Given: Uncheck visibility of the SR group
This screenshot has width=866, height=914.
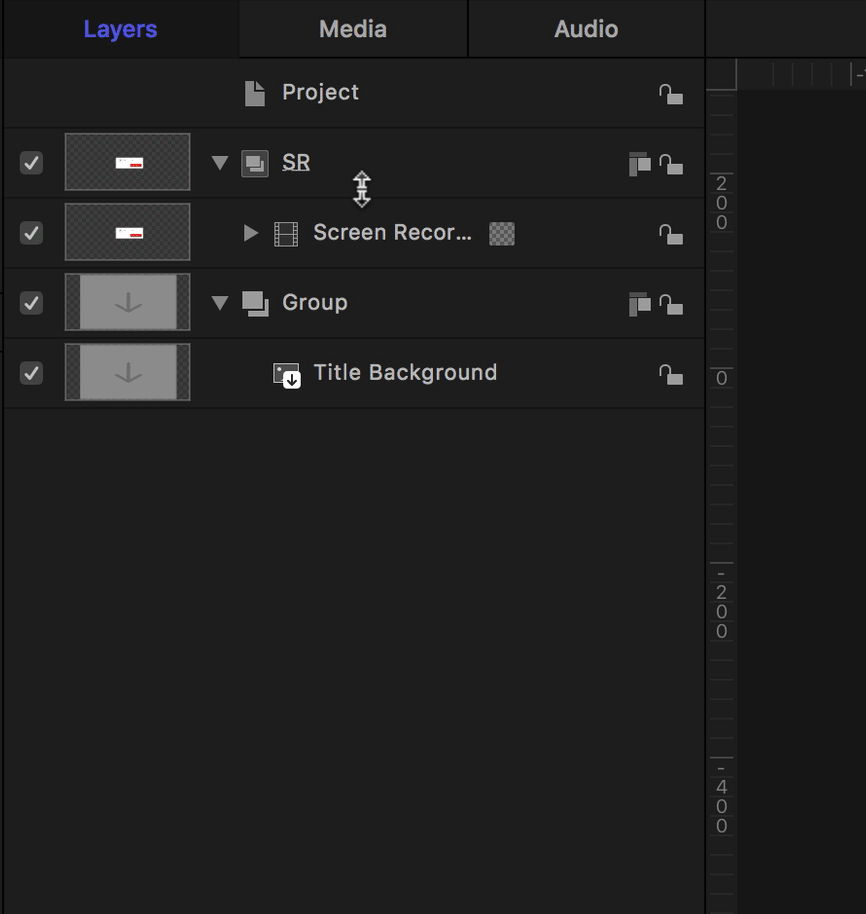Looking at the screenshot, I should (x=31, y=163).
